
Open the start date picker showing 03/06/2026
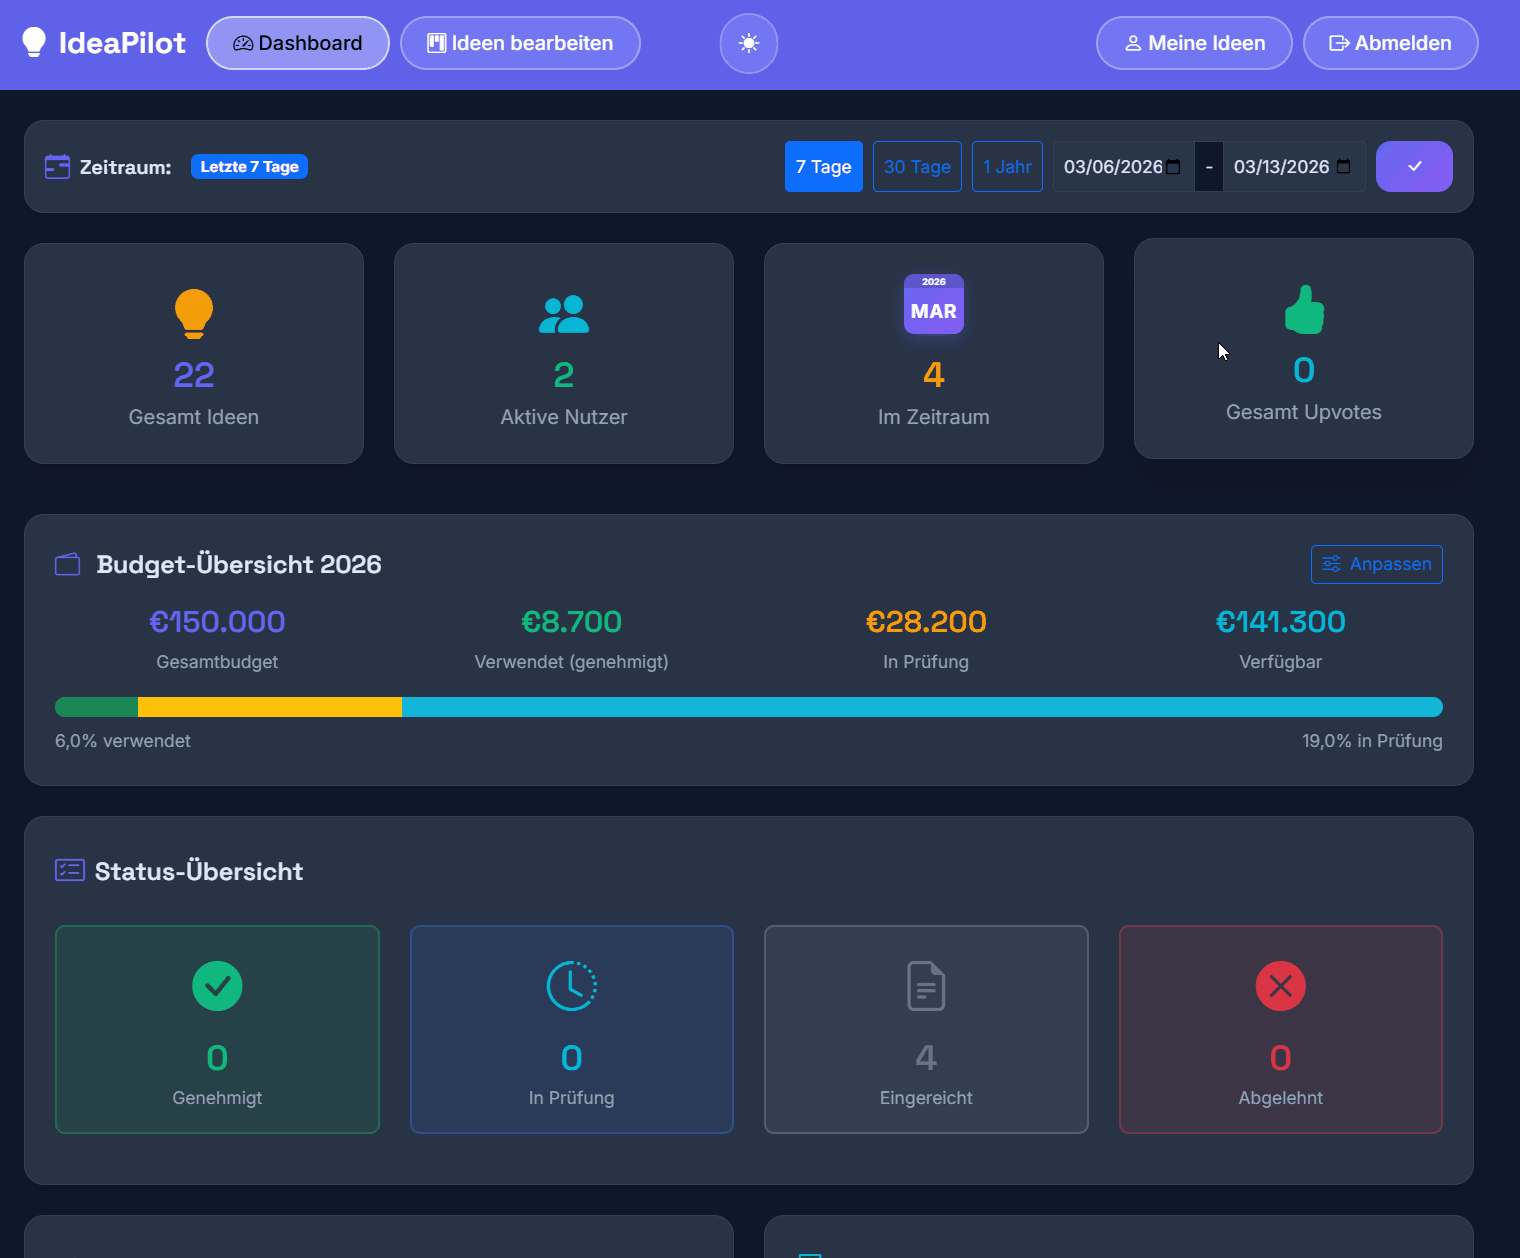point(1122,166)
